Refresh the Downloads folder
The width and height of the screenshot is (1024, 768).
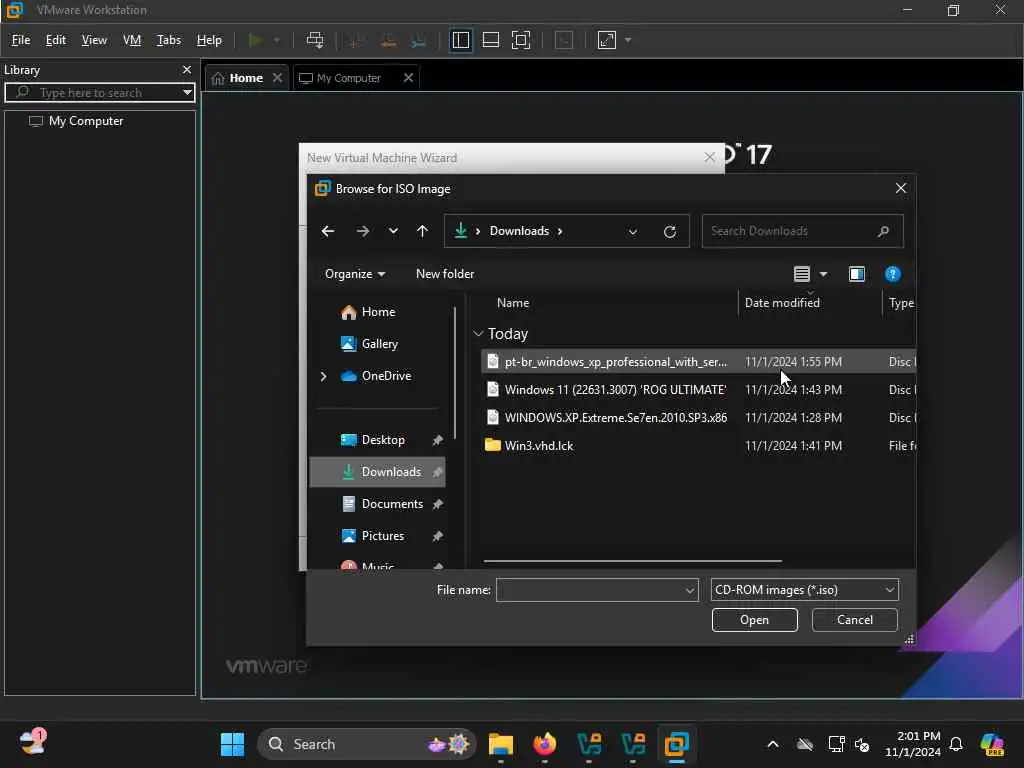(669, 232)
